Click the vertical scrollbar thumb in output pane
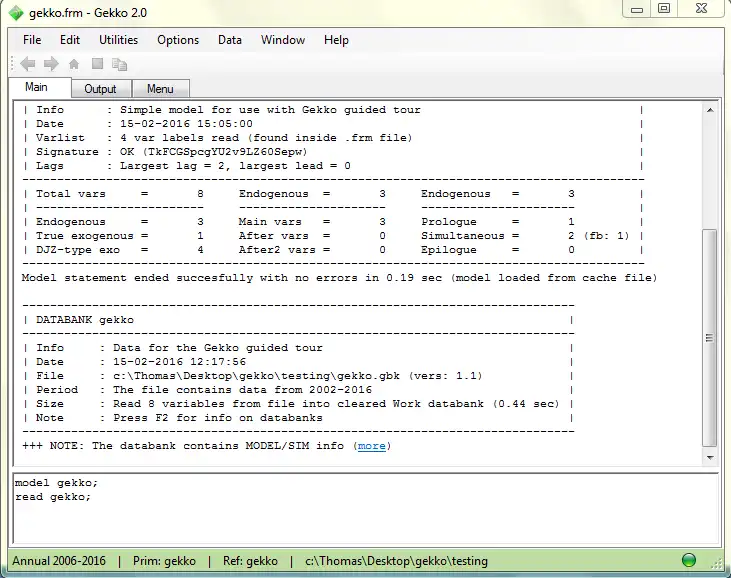 click(710, 337)
